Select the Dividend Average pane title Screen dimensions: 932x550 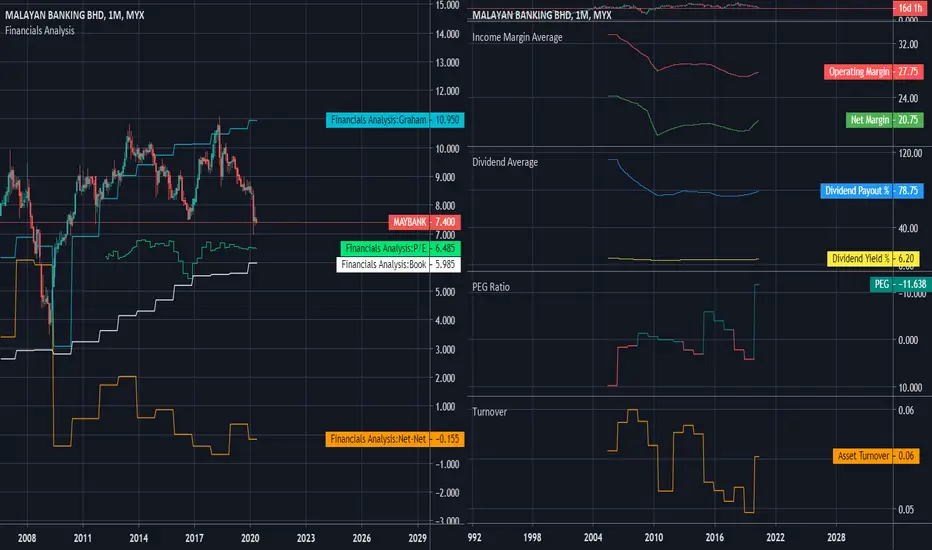coord(505,162)
